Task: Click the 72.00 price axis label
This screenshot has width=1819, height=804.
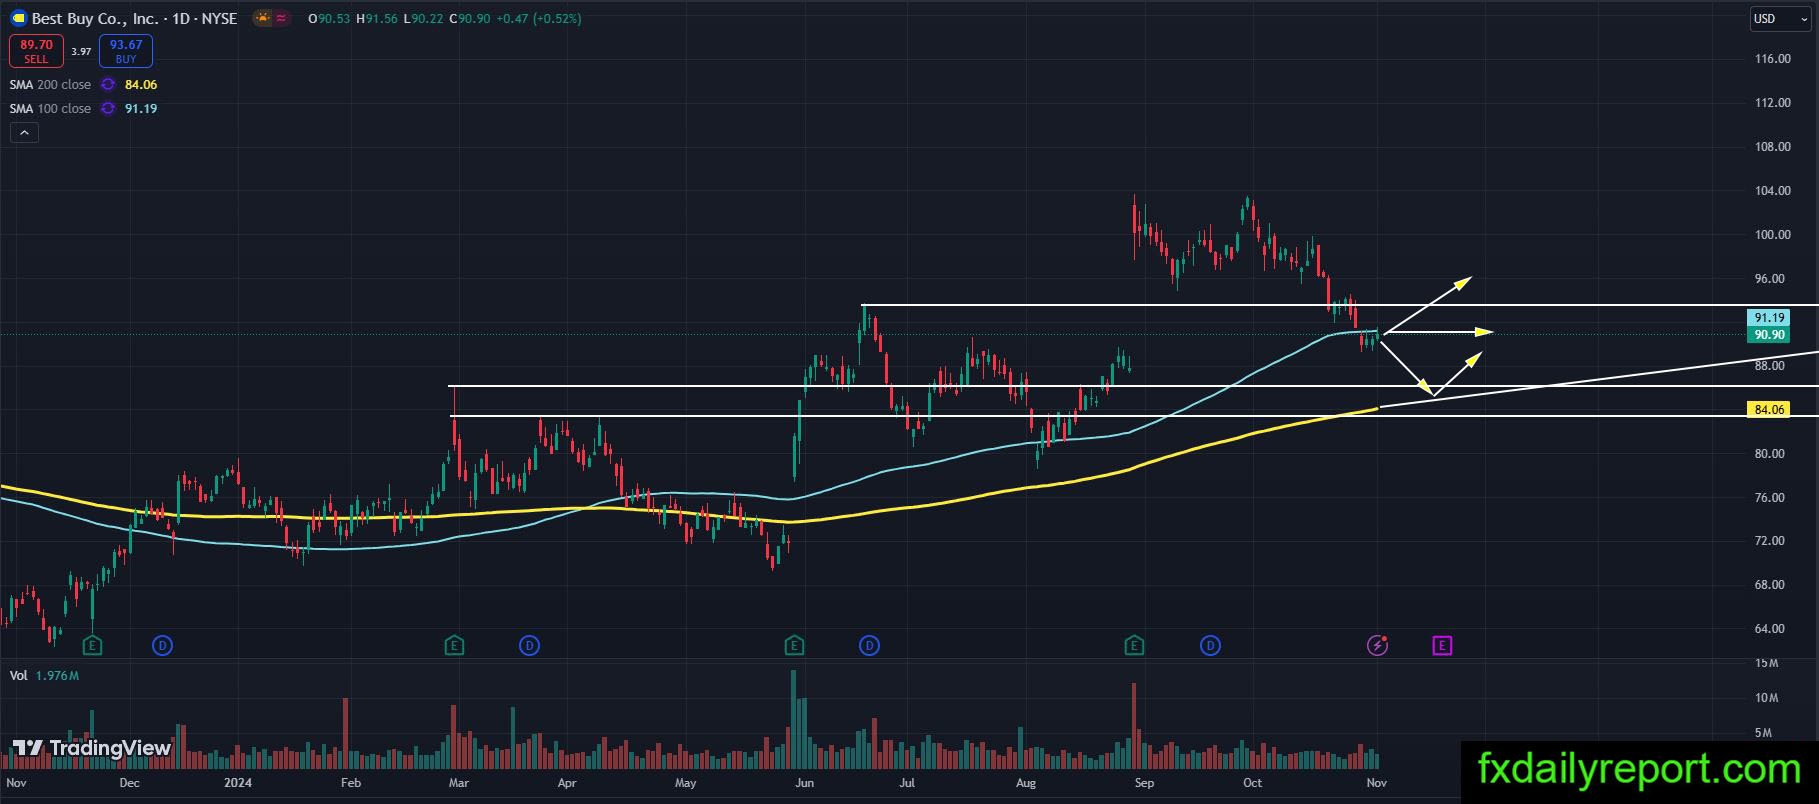Action: (1769, 541)
